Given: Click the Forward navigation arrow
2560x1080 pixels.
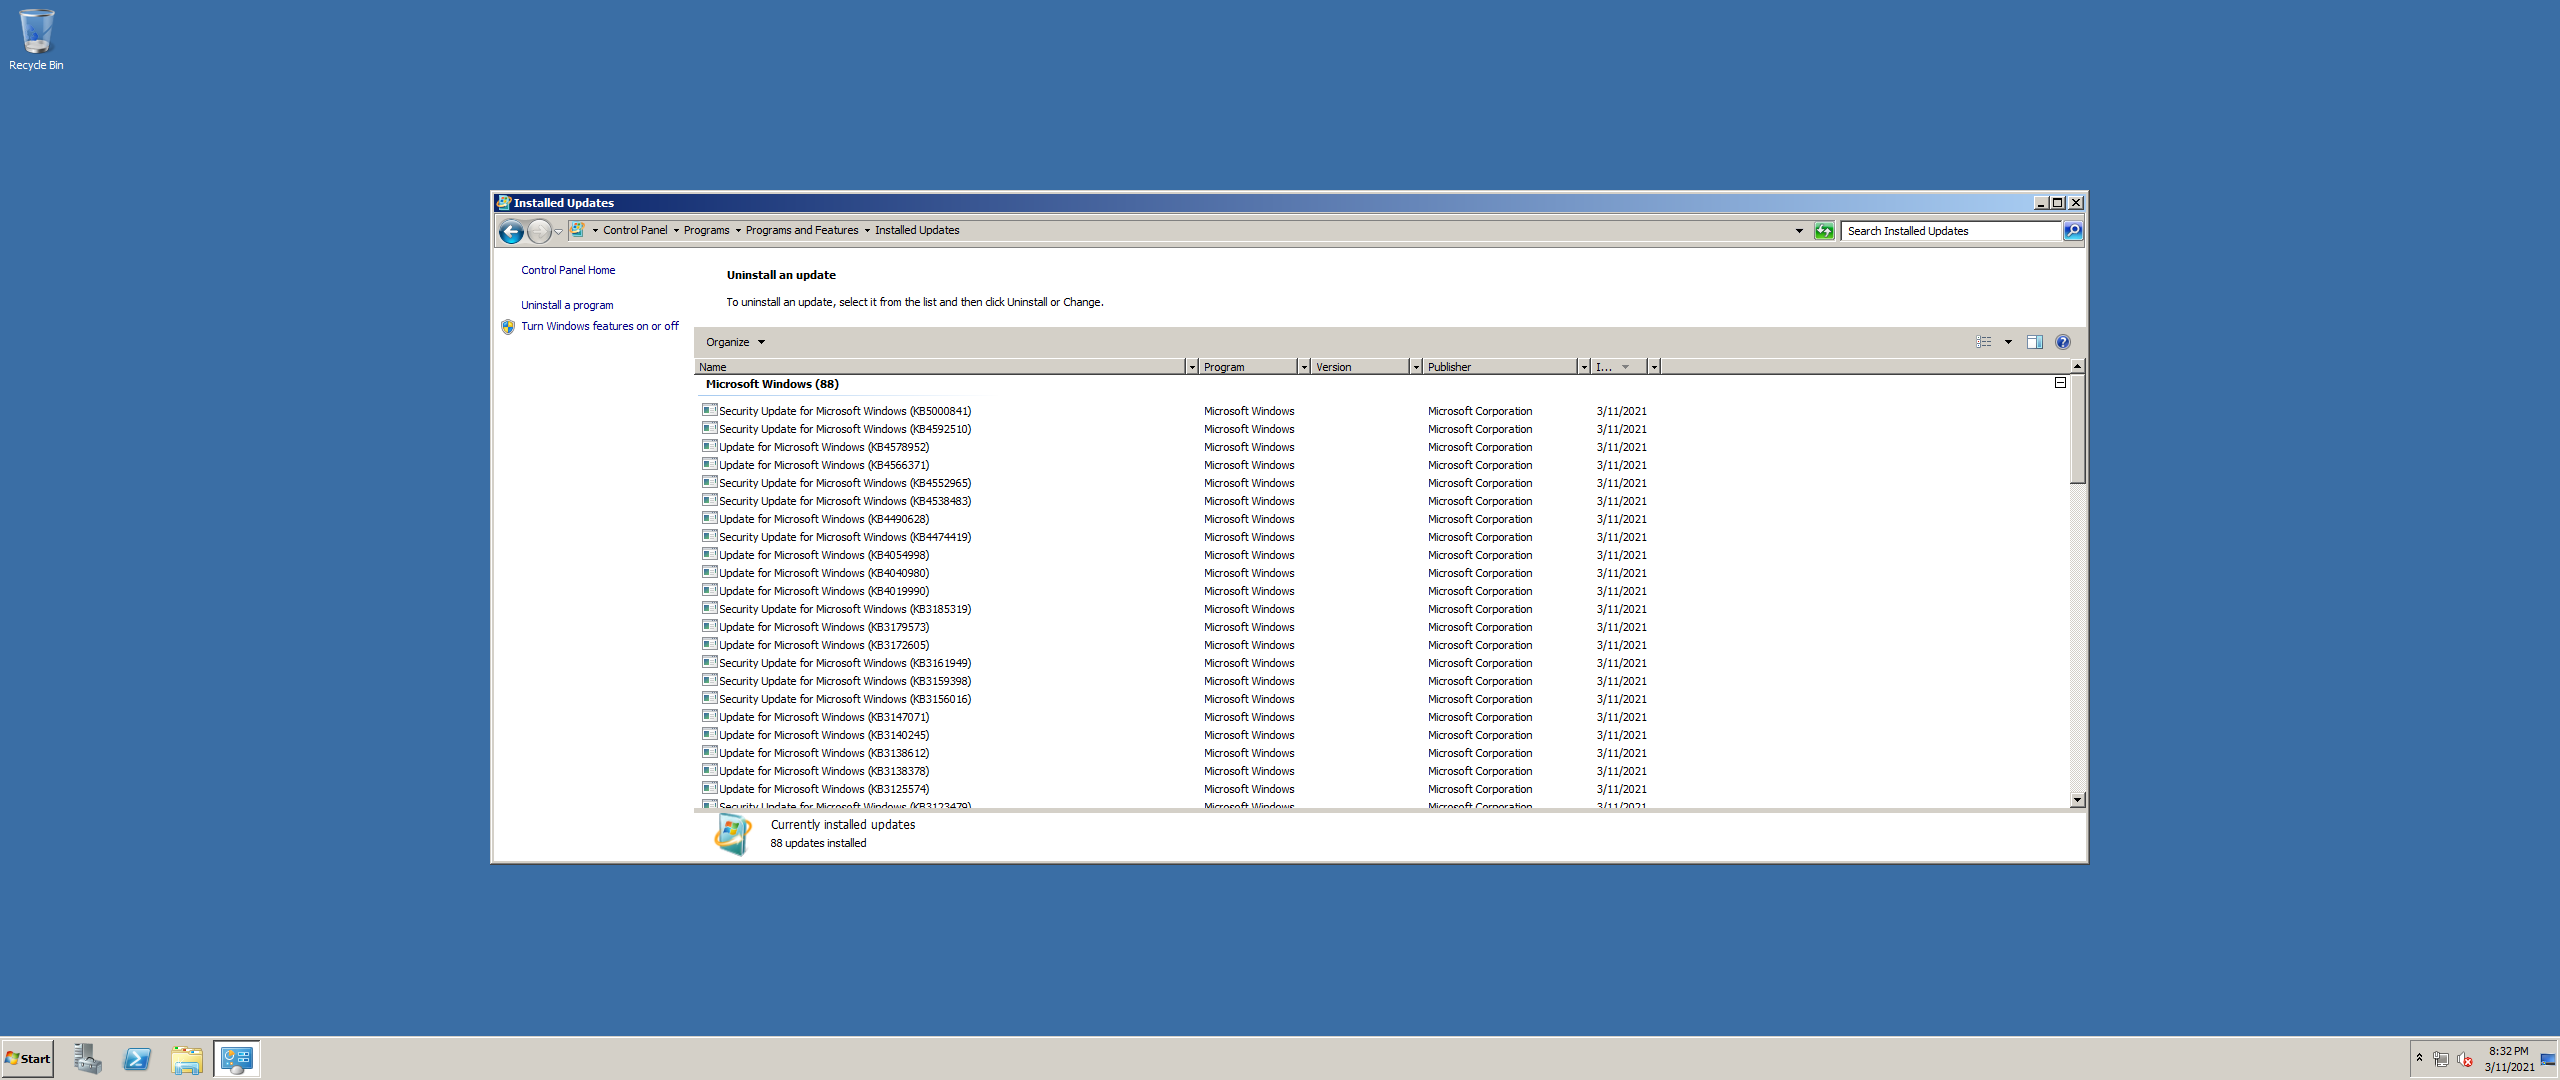Looking at the screenshot, I should coord(539,232).
